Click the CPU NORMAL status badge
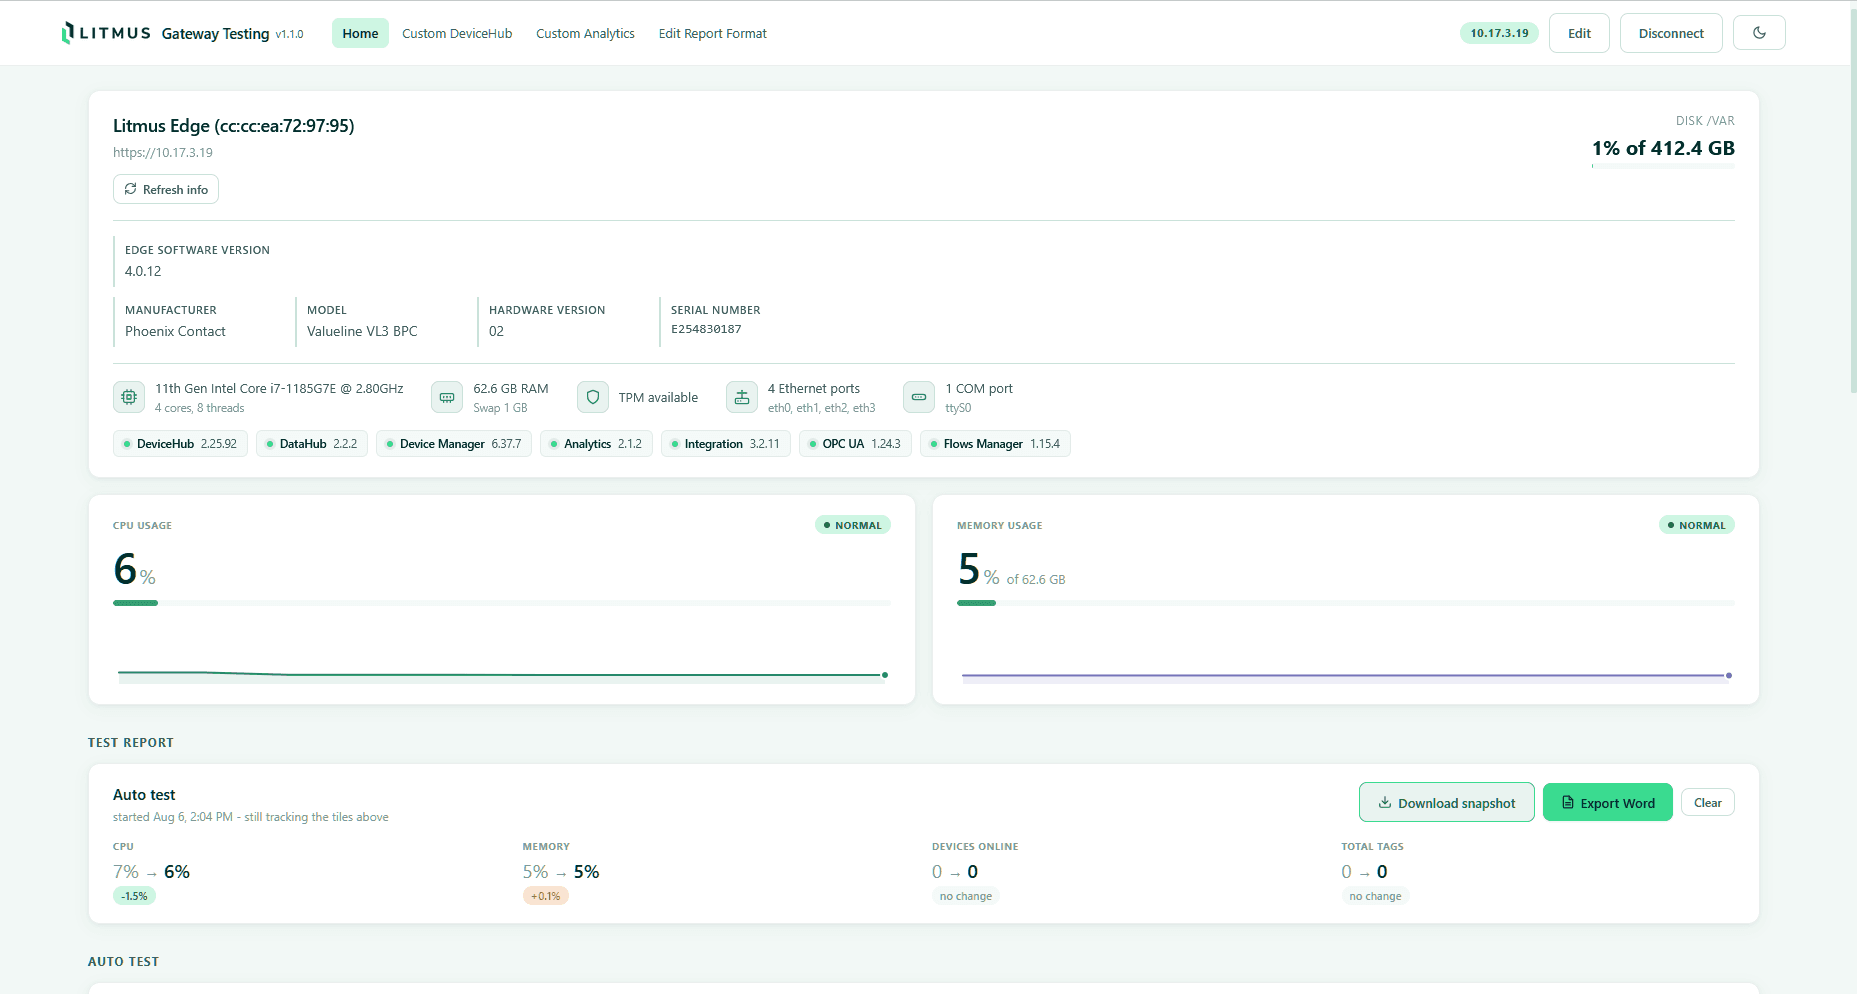This screenshot has width=1857, height=994. (853, 525)
